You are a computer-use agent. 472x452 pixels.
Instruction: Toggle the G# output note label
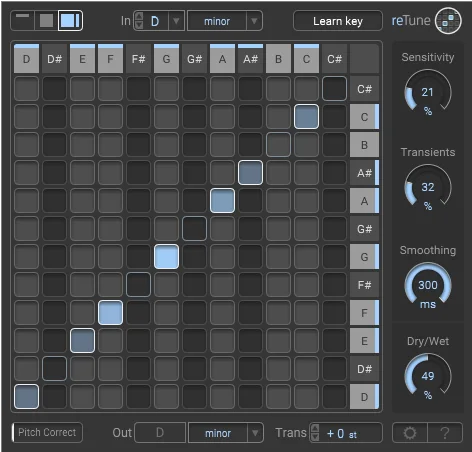pyautogui.click(x=364, y=229)
